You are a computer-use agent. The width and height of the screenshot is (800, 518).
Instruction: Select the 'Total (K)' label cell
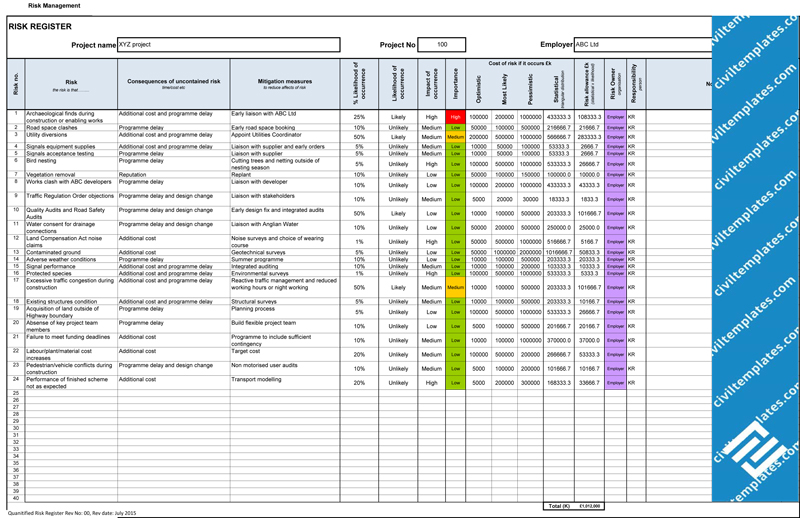click(559, 506)
